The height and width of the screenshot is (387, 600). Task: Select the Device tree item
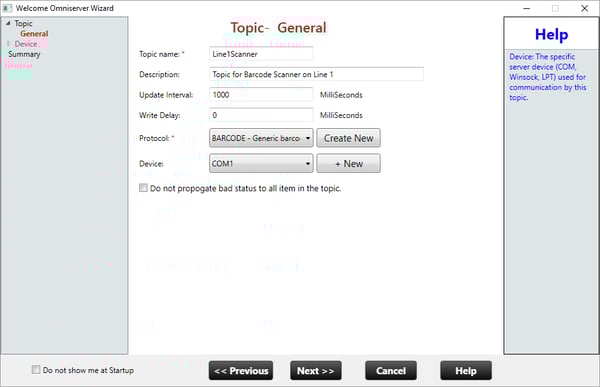point(26,44)
